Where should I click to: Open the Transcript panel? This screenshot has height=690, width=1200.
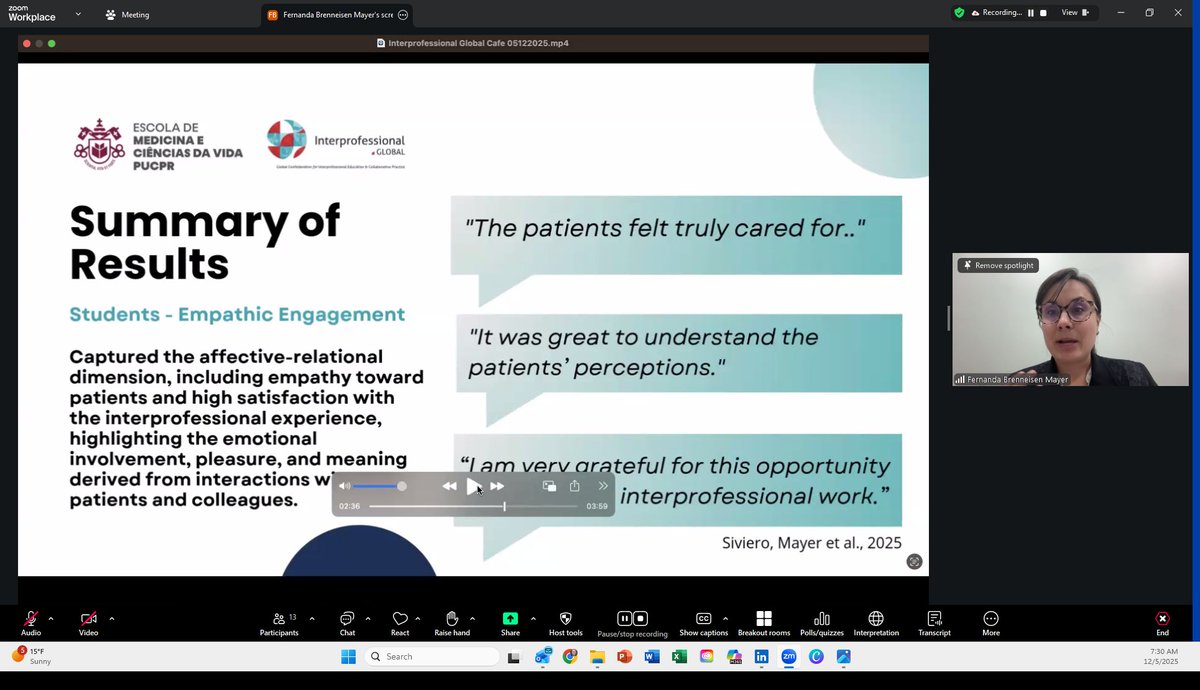tap(934, 623)
